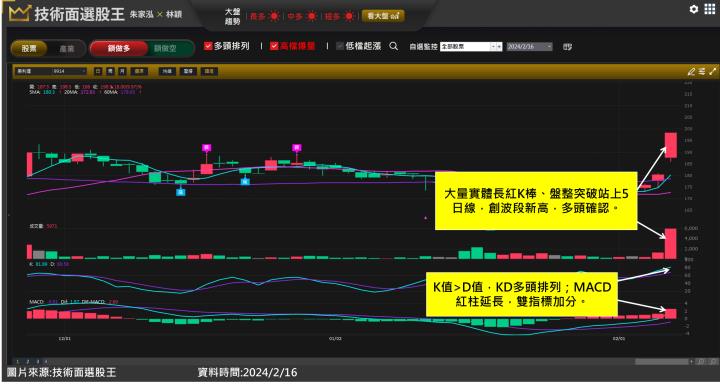
Task: Click the 看大盤 button
Action: click(x=383, y=16)
